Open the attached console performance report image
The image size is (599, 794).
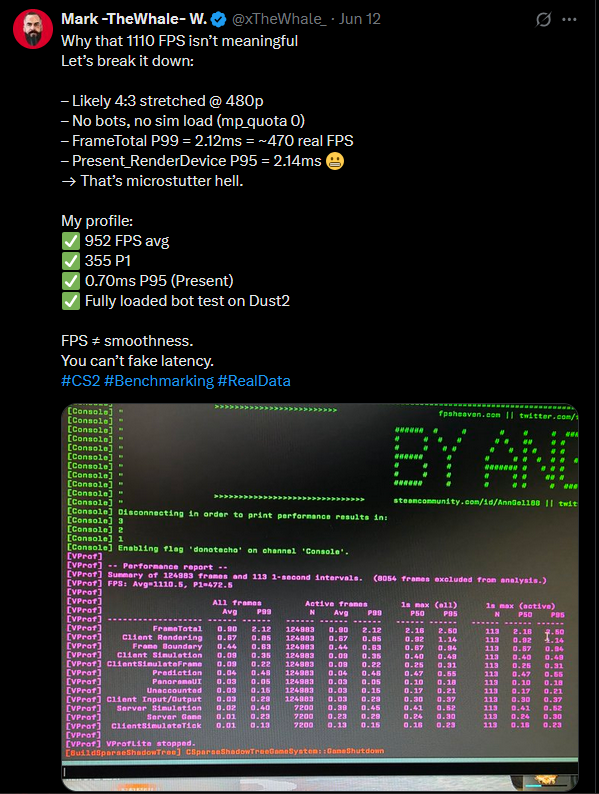coord(320,597)
